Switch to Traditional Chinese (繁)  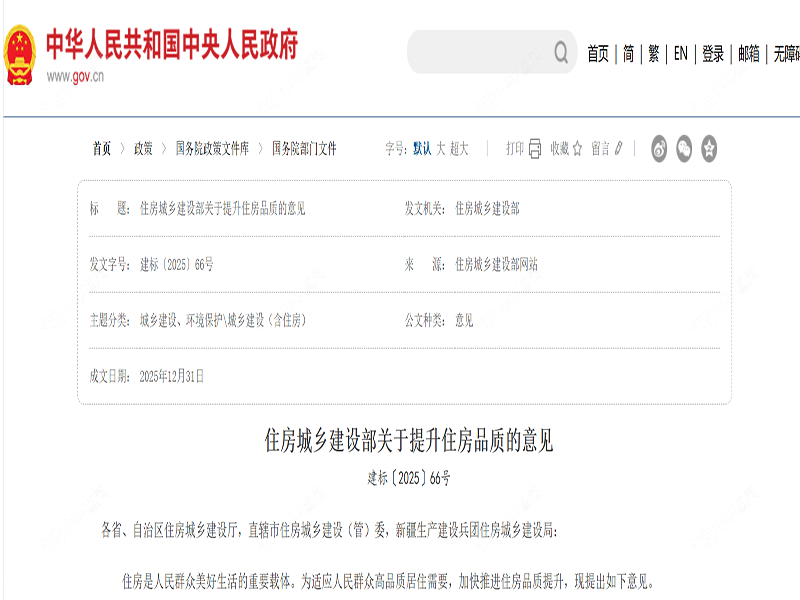(x=654, y=54)
